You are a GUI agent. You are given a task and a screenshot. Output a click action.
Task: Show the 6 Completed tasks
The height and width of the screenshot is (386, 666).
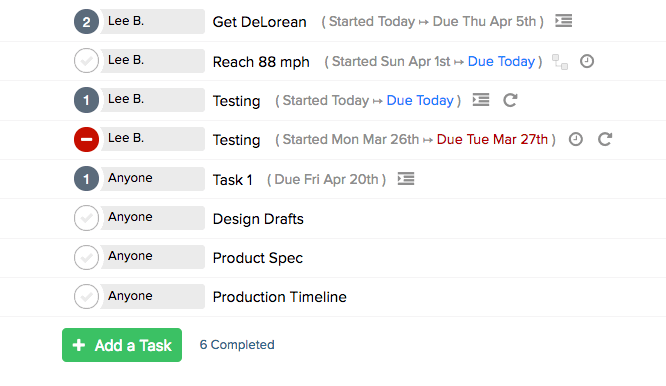(237, 345)
